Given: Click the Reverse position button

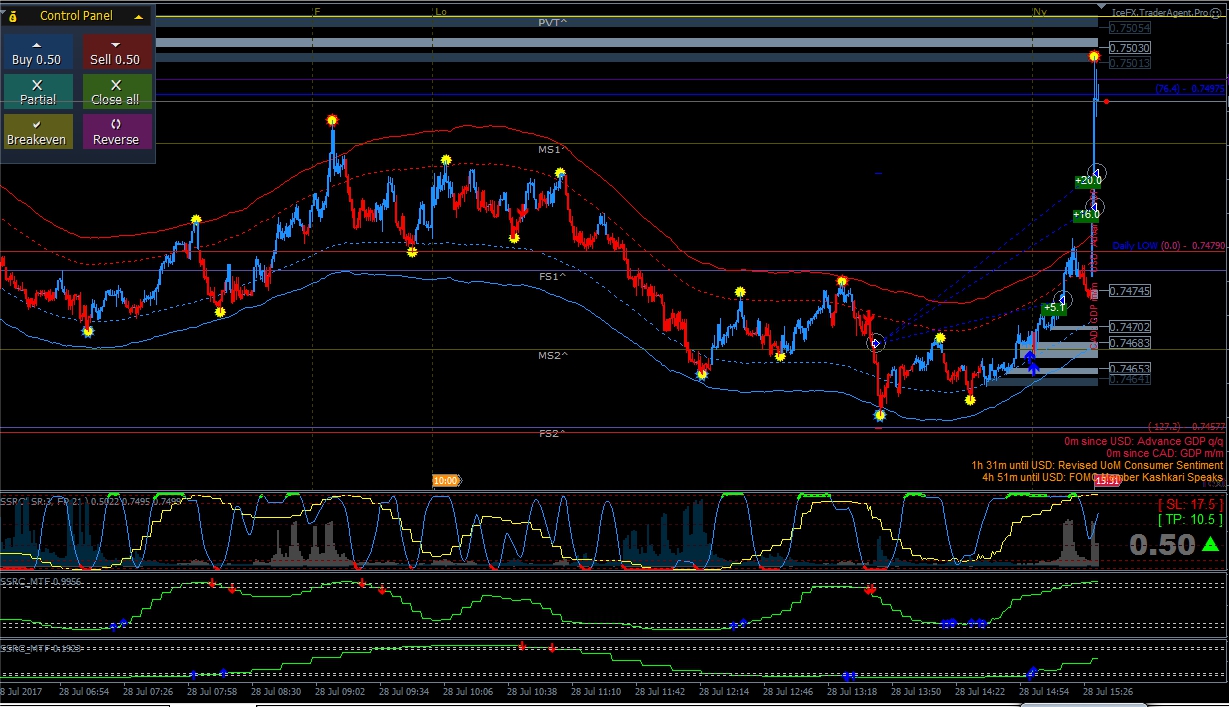Looking at the screenshot, I should click(x=116, y=132).
